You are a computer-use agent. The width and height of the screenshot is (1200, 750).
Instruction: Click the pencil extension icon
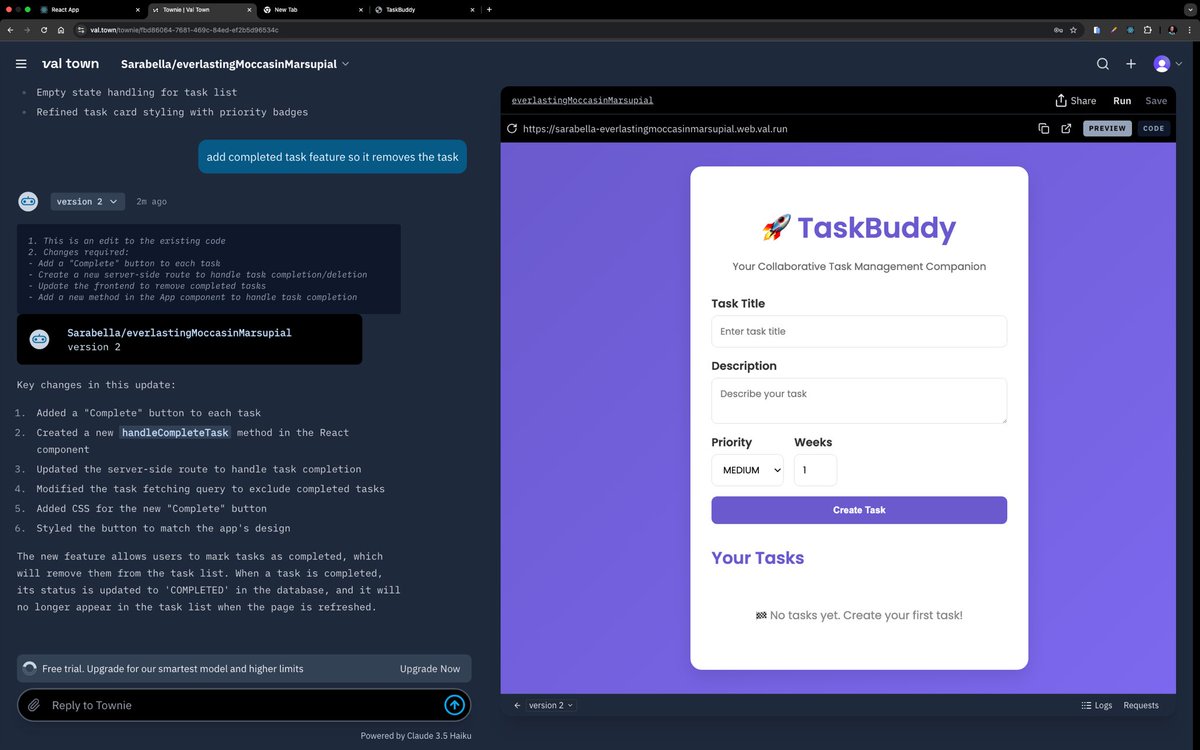pos(1114,30)
